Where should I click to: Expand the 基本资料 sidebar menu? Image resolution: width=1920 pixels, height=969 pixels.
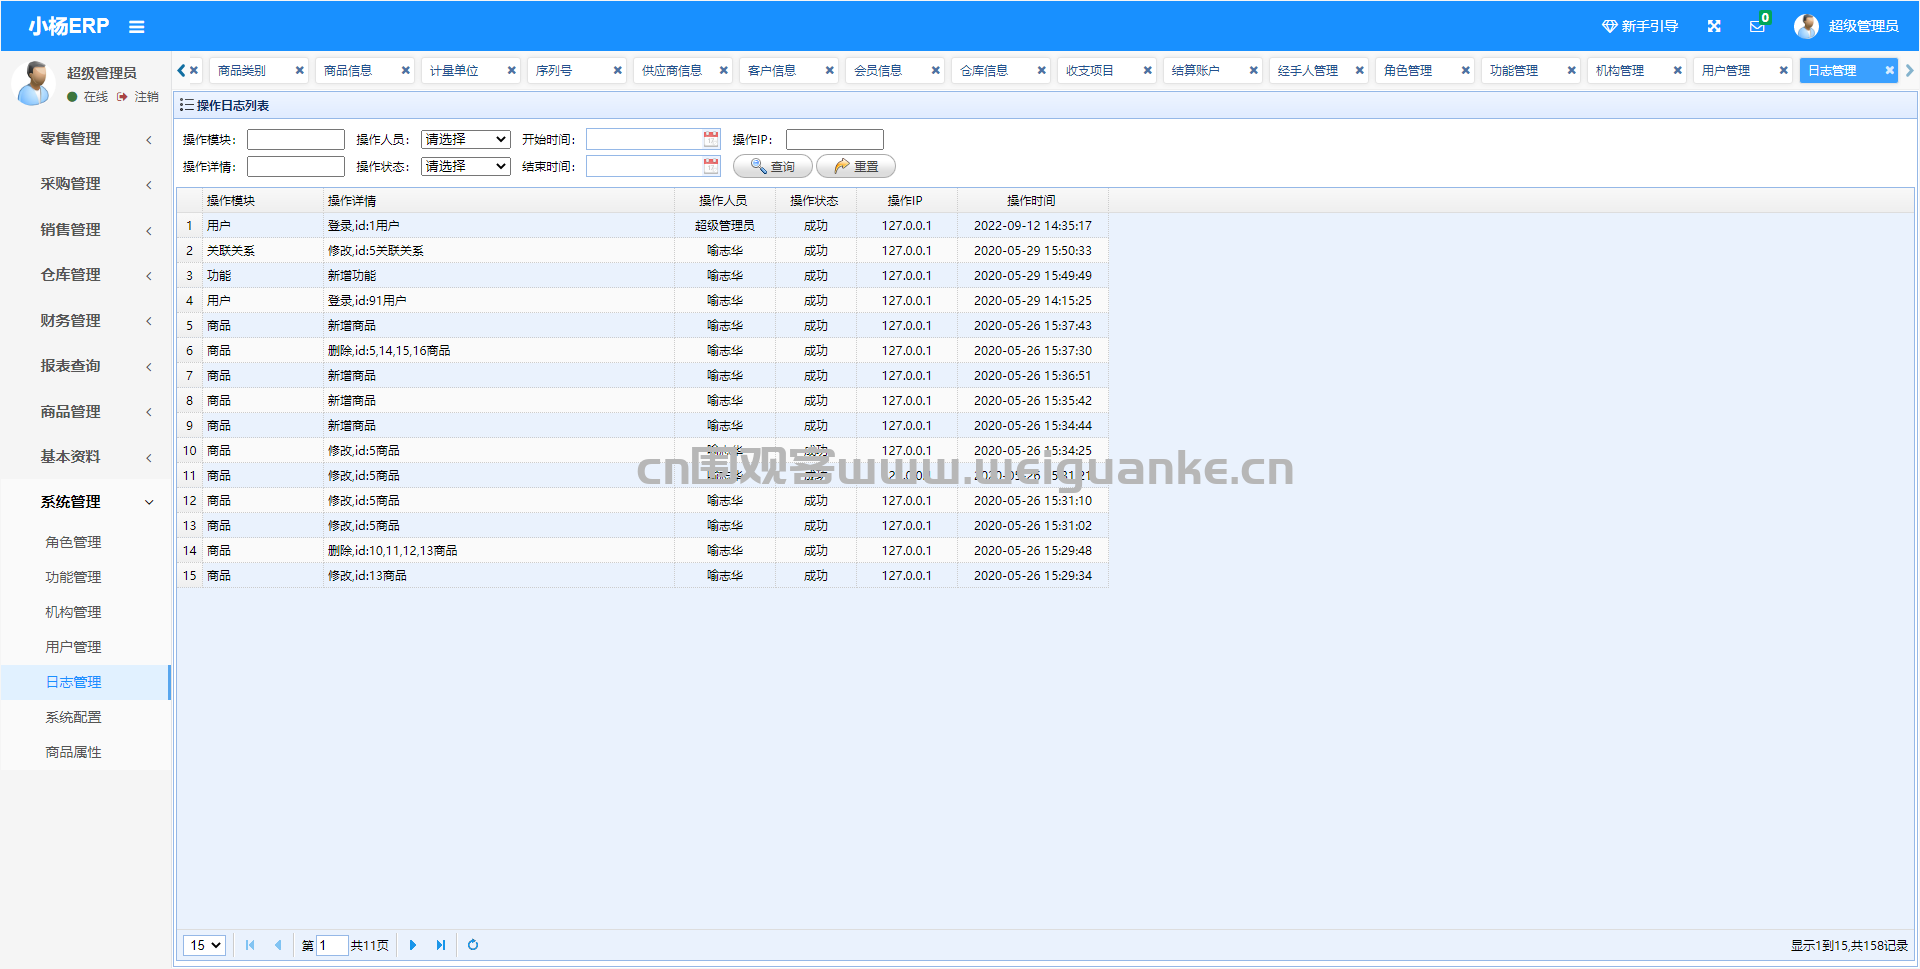pos(86,457)
